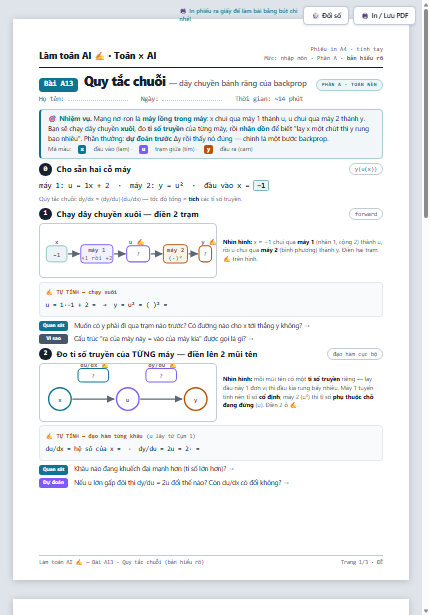Click the dice icon in Đổi số
The width and height of the screenshot is (430, 615).
point(315,16)
